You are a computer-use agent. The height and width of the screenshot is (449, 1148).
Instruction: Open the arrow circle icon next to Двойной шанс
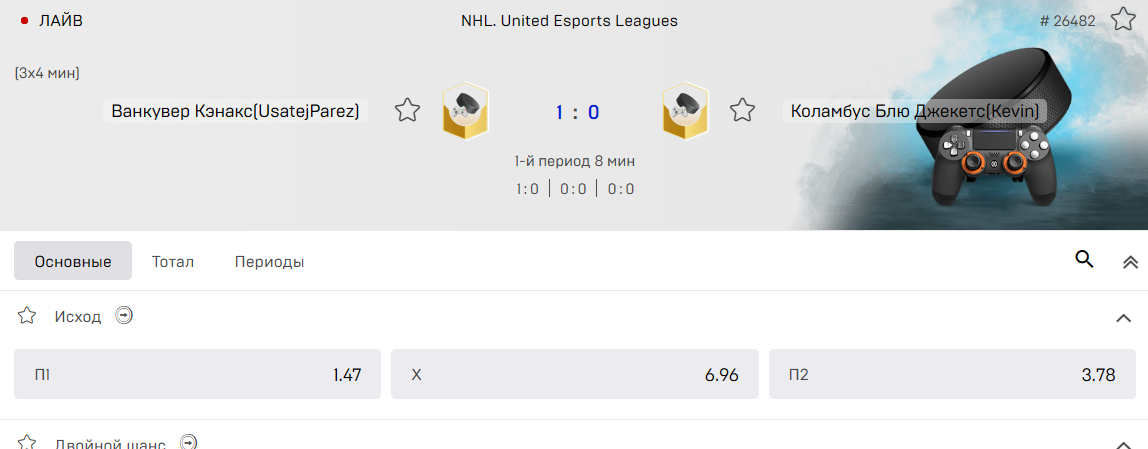point(189,442)
